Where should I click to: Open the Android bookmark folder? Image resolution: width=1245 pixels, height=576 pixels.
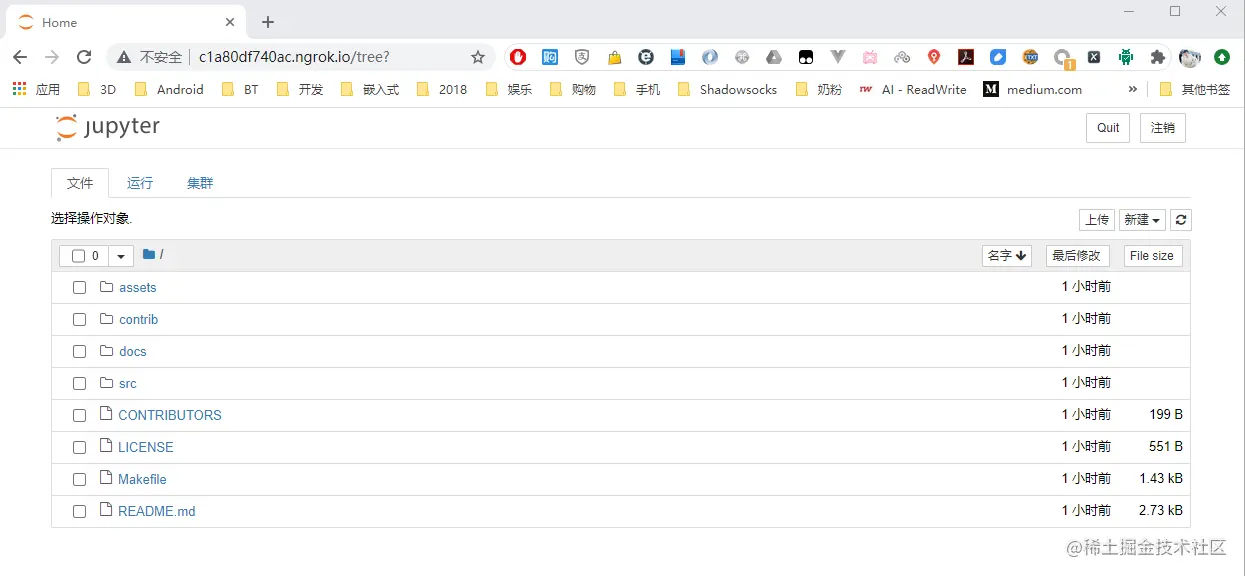169,89
